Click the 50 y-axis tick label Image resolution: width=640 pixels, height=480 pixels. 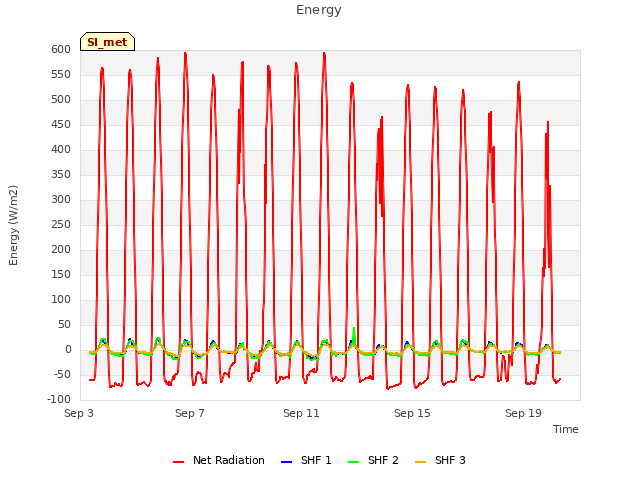[64, 324]
